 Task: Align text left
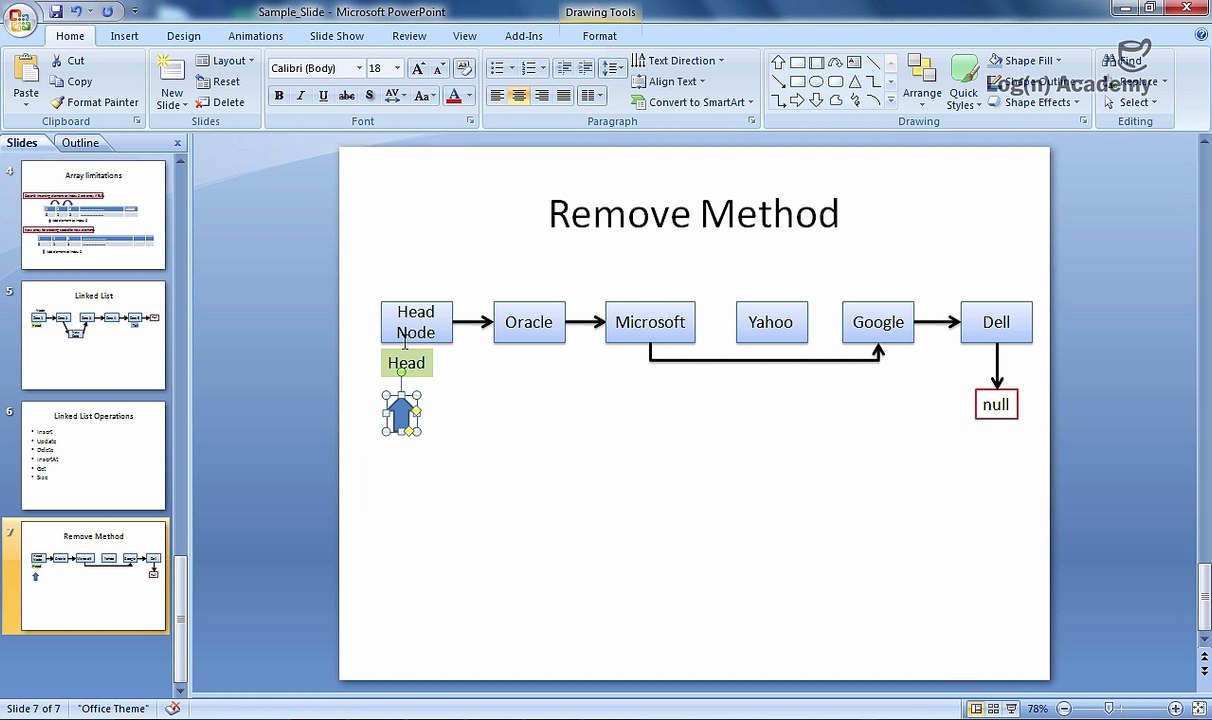coord(497,96)
